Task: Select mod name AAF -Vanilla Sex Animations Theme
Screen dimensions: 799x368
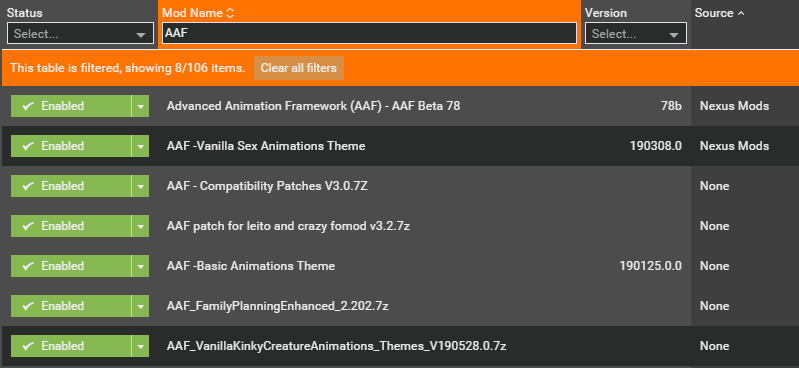Action: (266, 146)
